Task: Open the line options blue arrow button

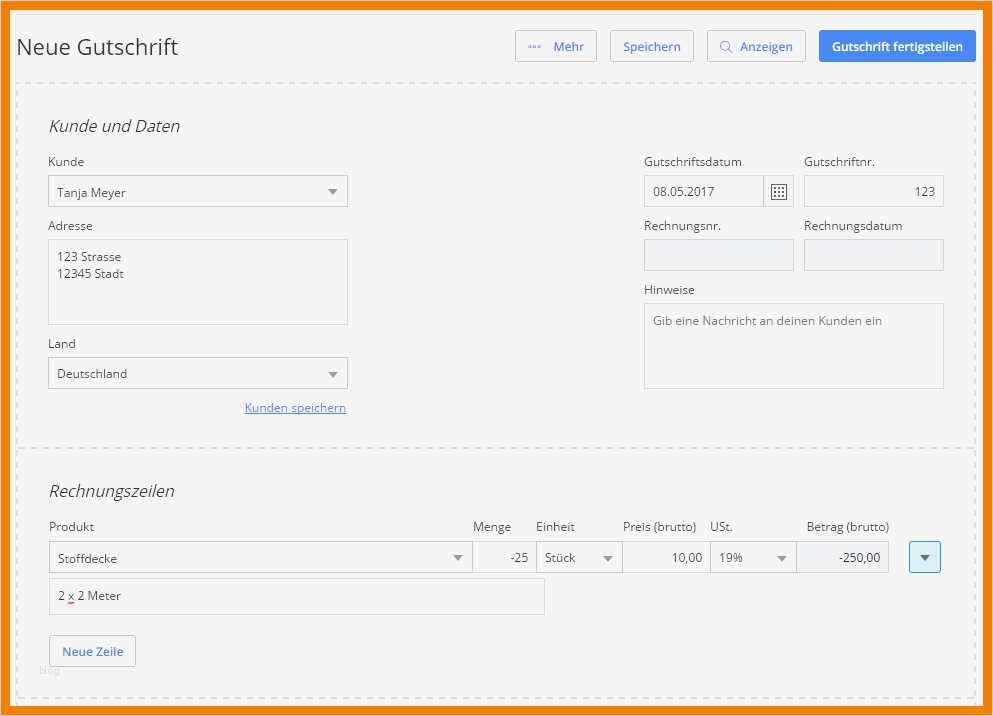Action: [925, 557]
